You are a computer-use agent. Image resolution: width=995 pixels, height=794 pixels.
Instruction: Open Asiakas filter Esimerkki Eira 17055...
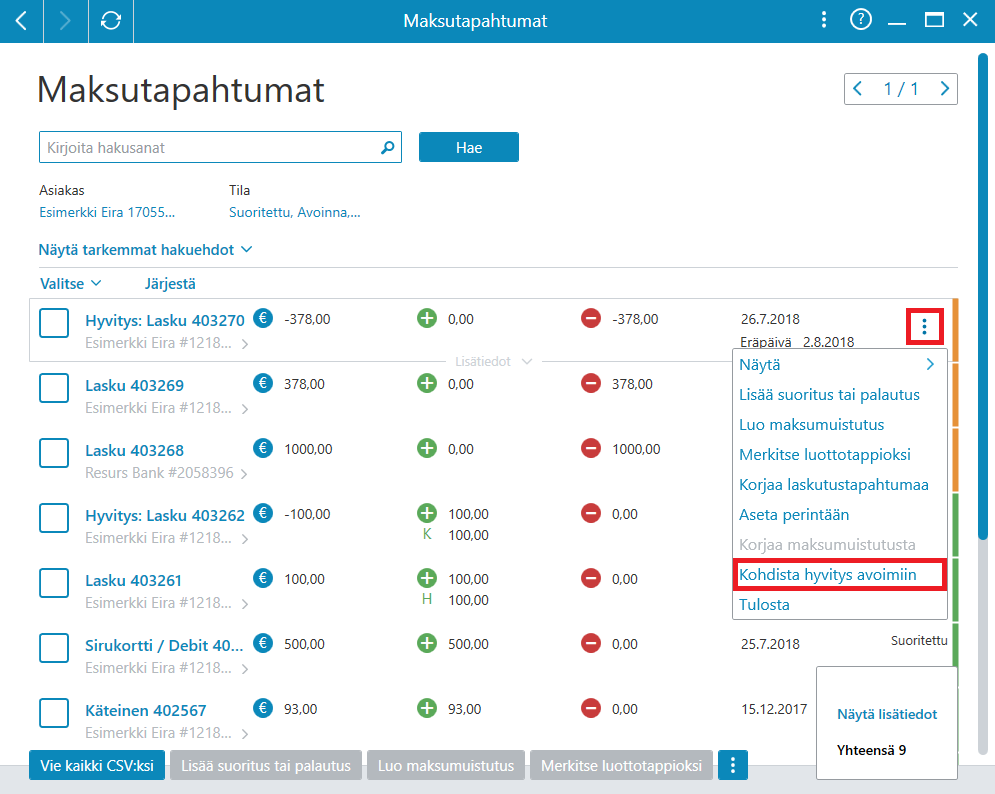(x=107, y=213)
